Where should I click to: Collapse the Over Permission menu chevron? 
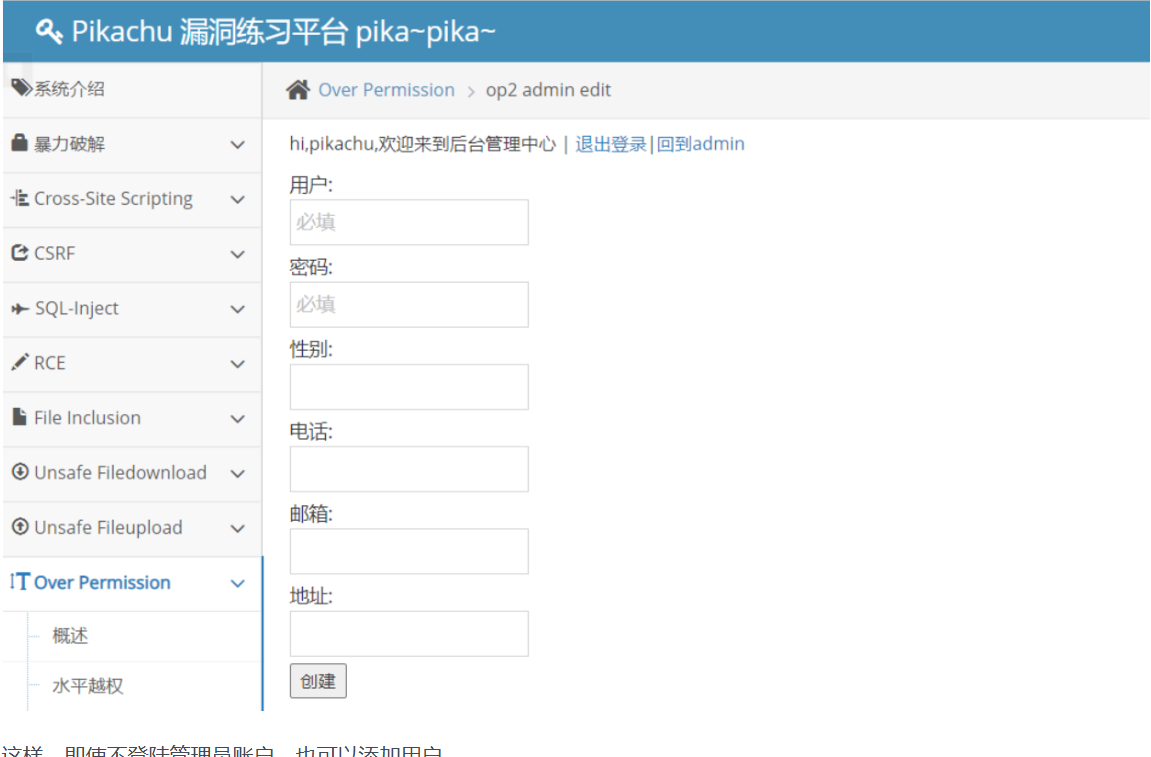click(x=237, y=584)
